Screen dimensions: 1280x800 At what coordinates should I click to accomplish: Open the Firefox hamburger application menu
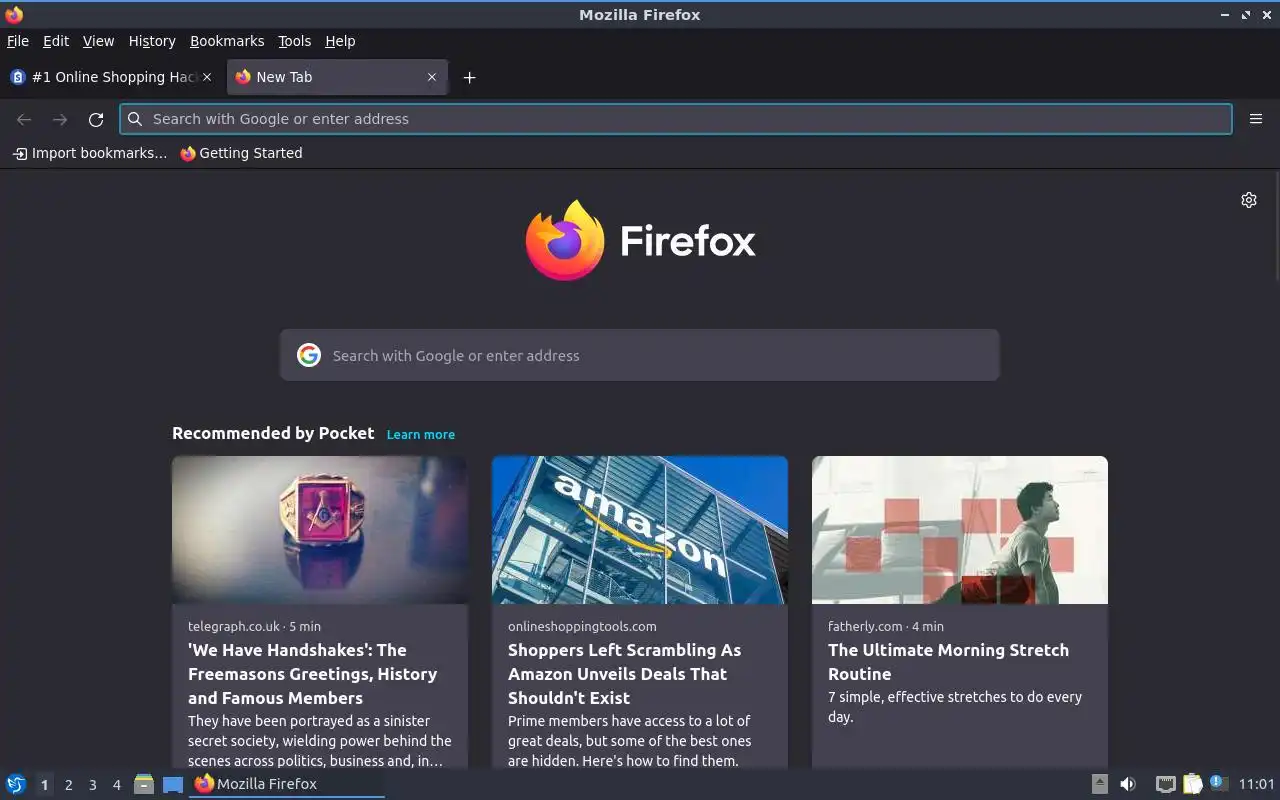point(1256,119)
